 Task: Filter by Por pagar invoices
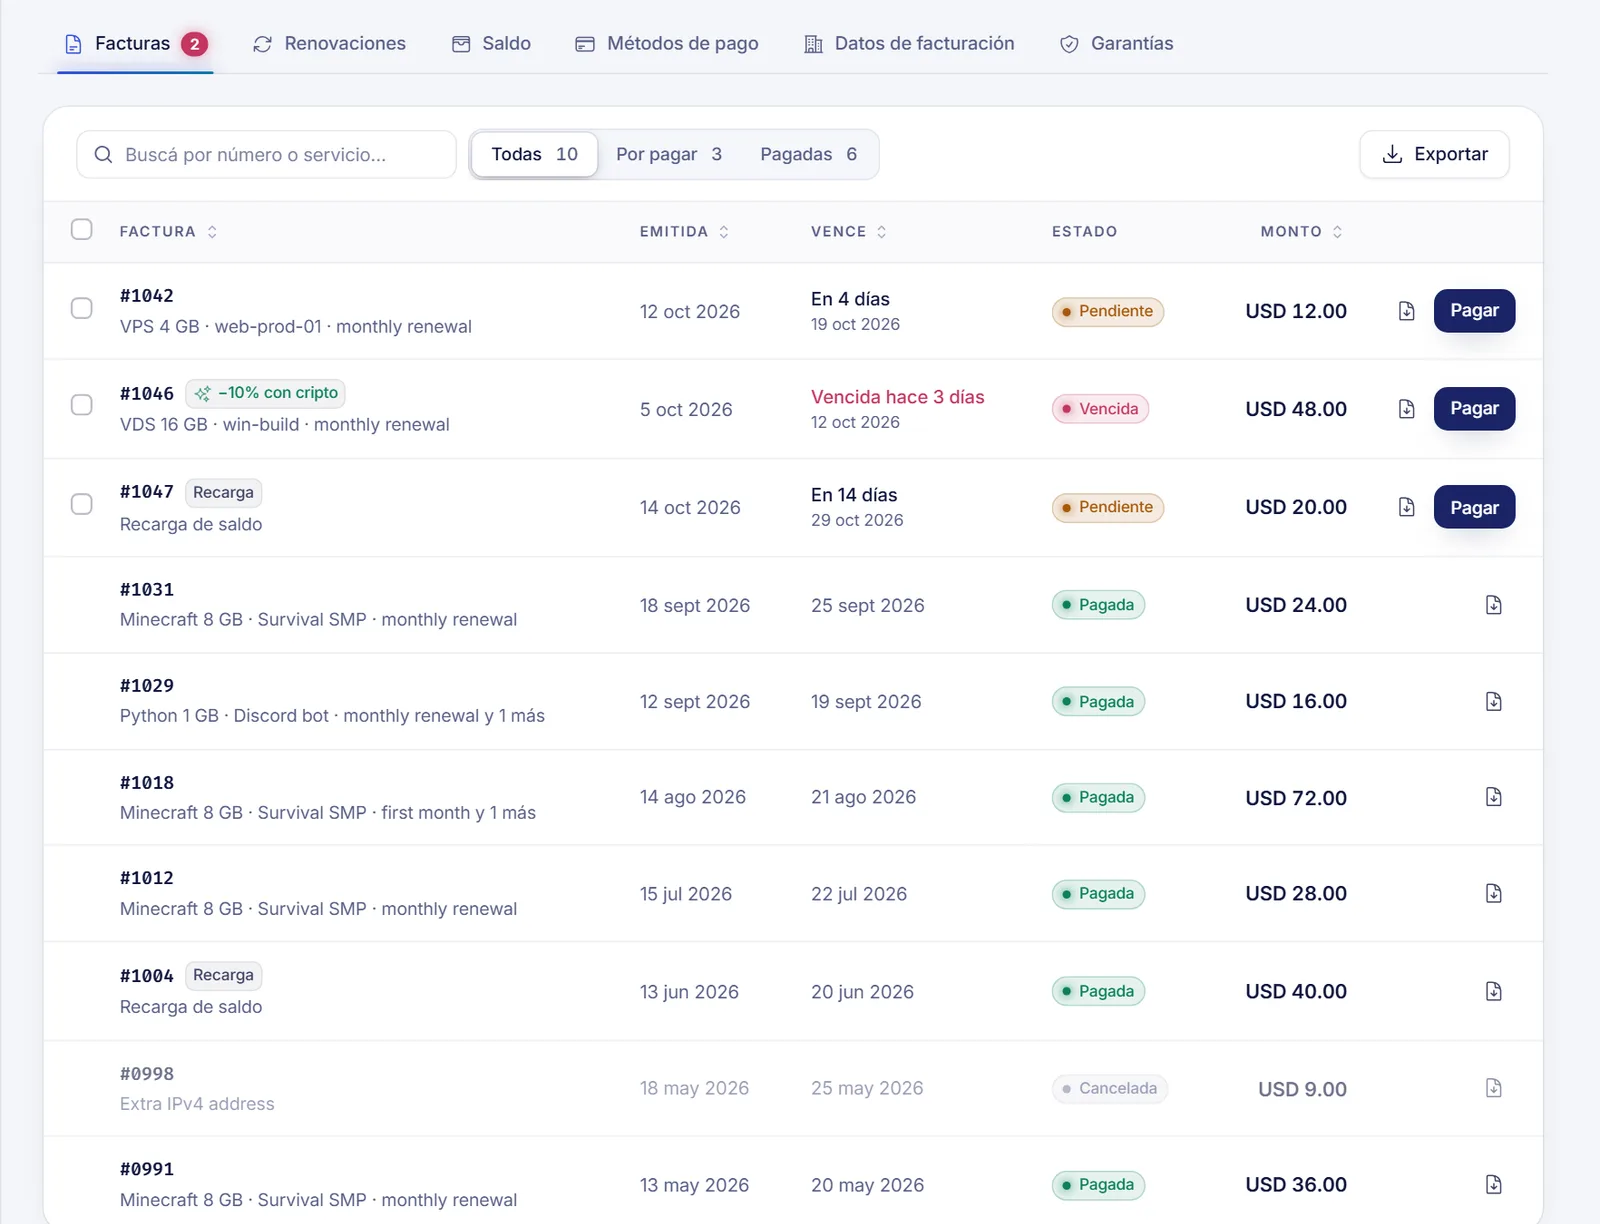click(x=668, y=154)
